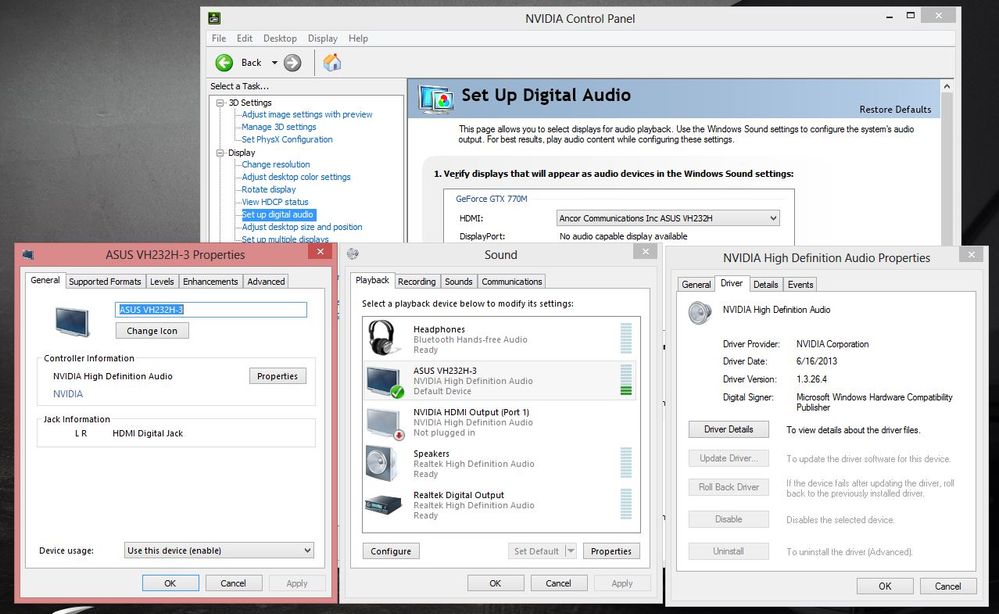Select Adjust desktop size and position
The width and height of the screenshot is (999, 614).
pos(301,227)
